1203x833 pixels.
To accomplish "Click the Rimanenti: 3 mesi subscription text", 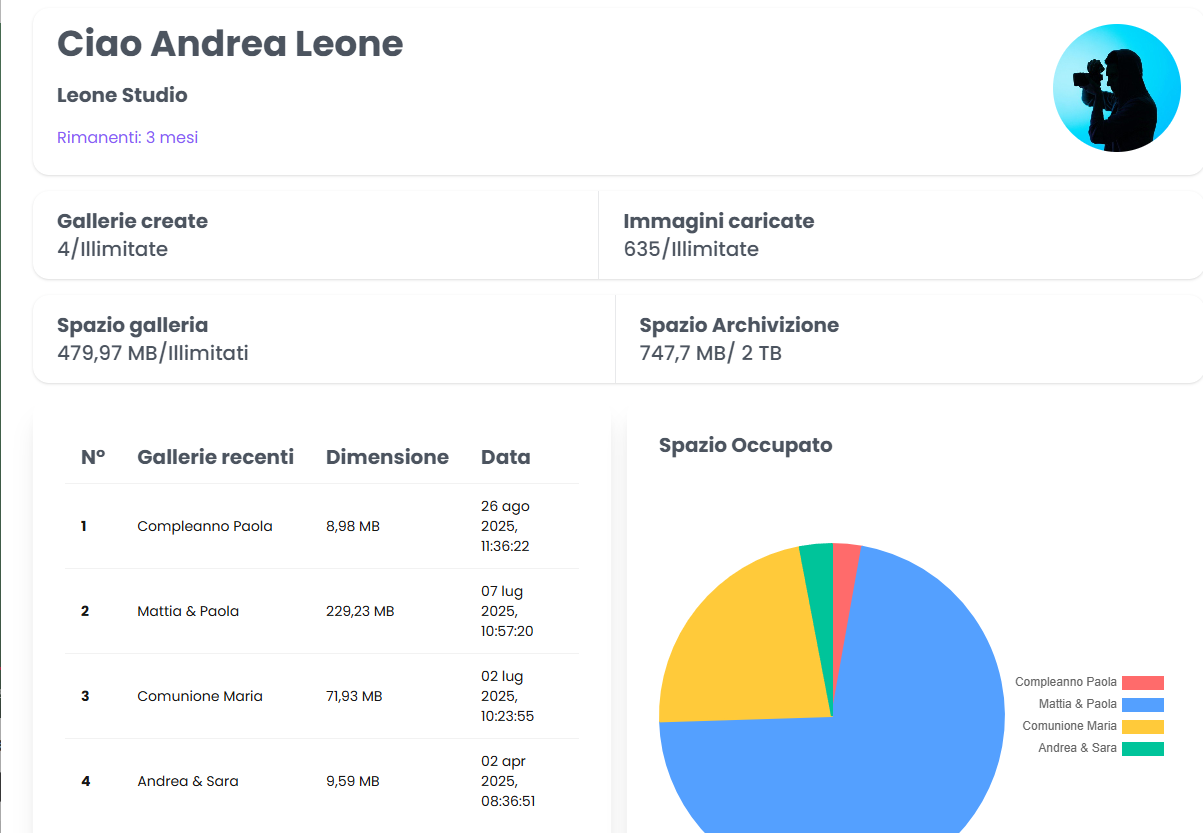I will 128,138.
